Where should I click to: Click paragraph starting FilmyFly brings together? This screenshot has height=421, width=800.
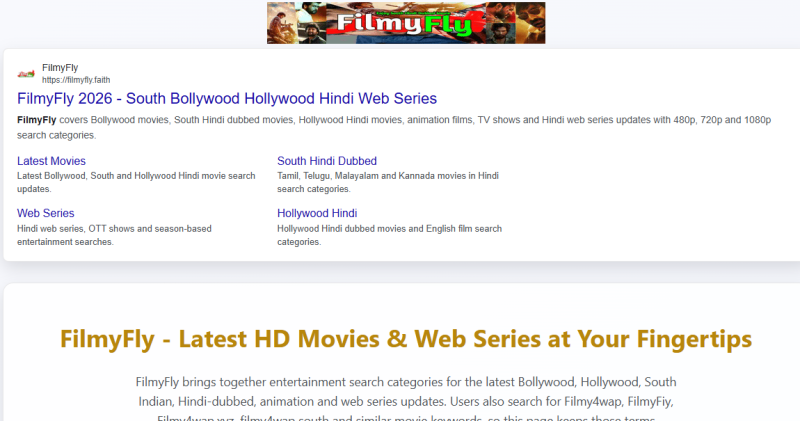[x=406, y=401]
